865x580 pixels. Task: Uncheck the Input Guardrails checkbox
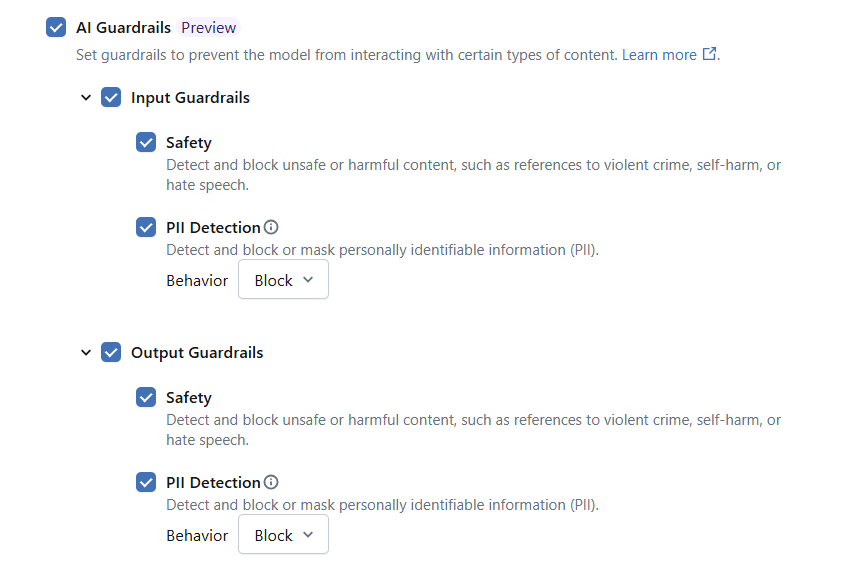coord(111,98)
